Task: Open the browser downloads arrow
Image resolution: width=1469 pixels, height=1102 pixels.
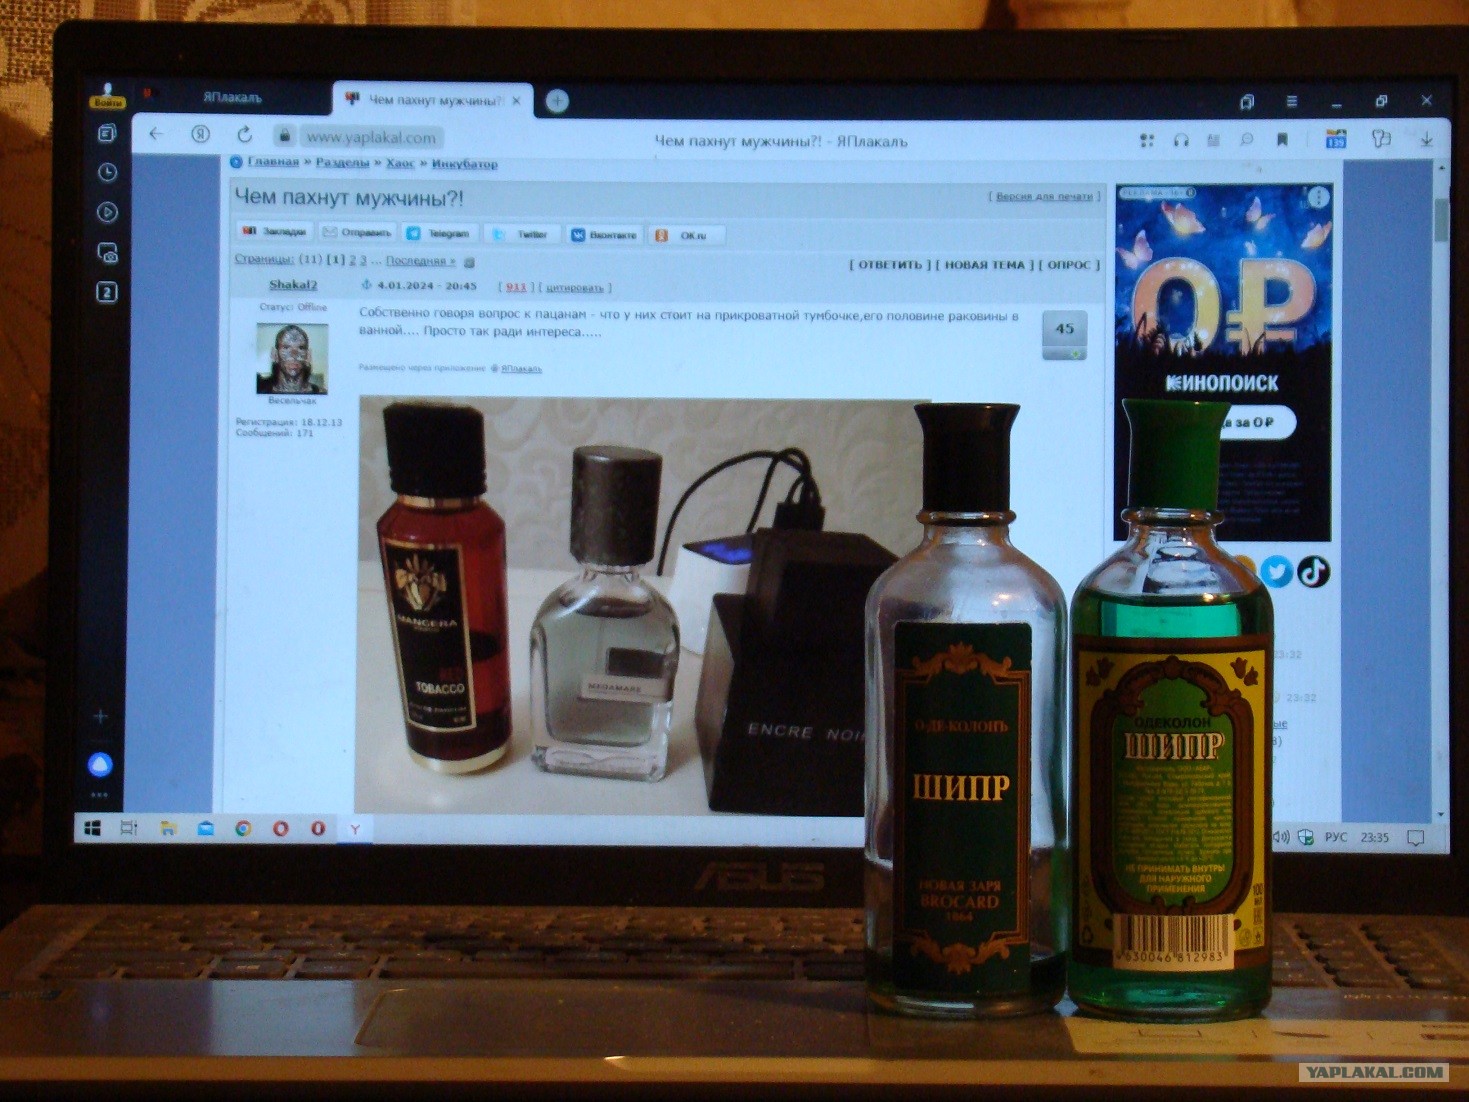Action: [x=1427, y=140]
